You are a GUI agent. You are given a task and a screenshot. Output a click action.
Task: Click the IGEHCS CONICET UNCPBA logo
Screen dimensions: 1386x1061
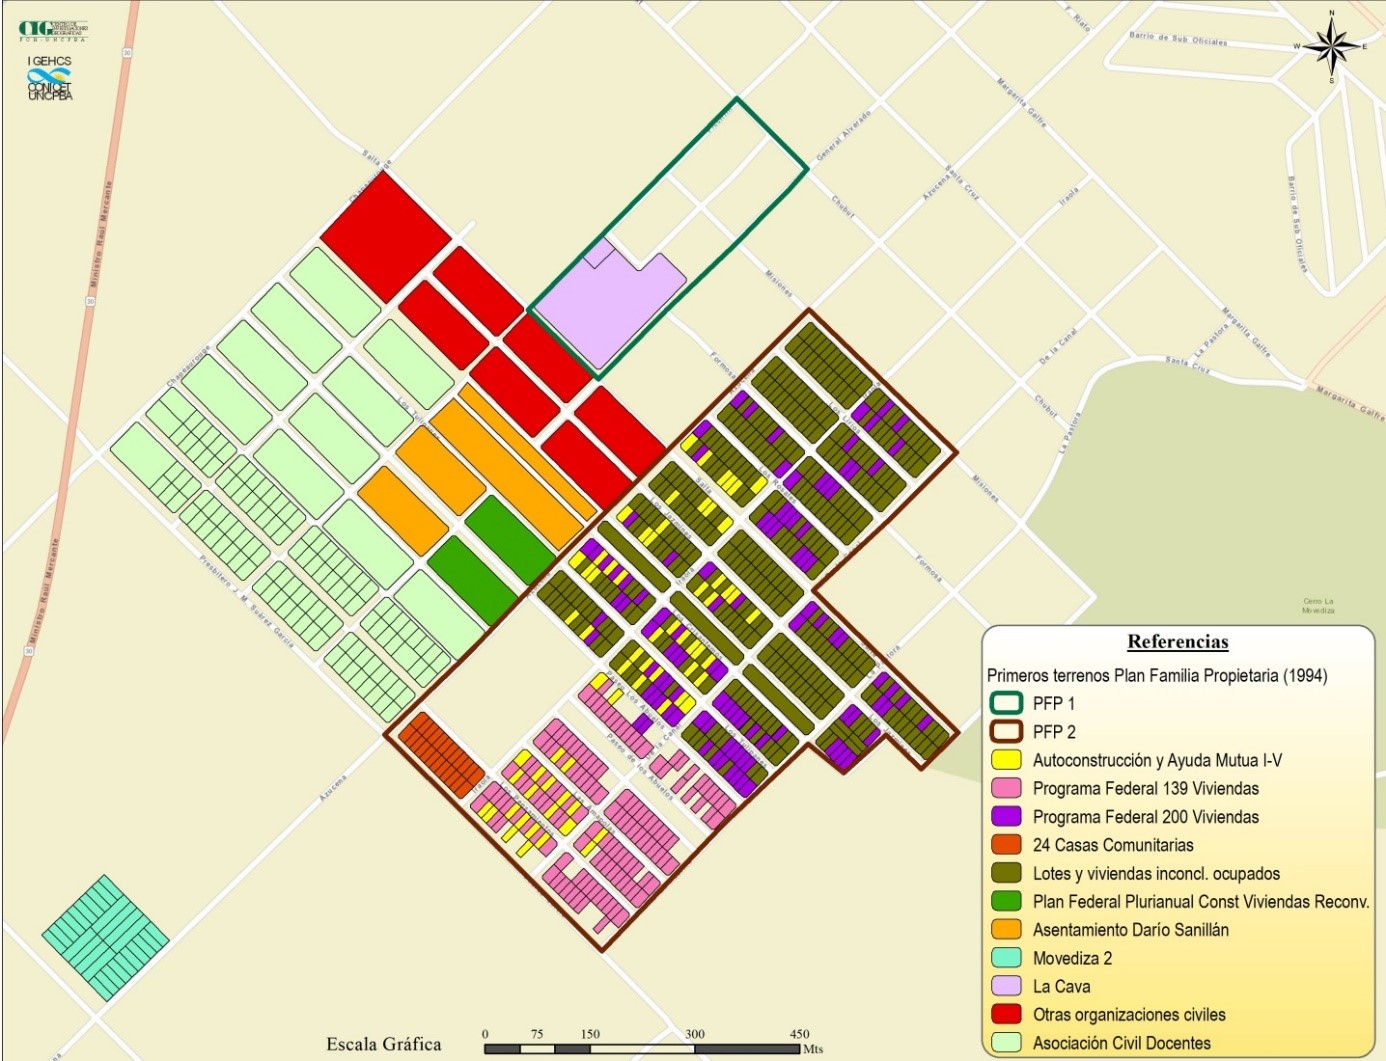coord(50,79)
